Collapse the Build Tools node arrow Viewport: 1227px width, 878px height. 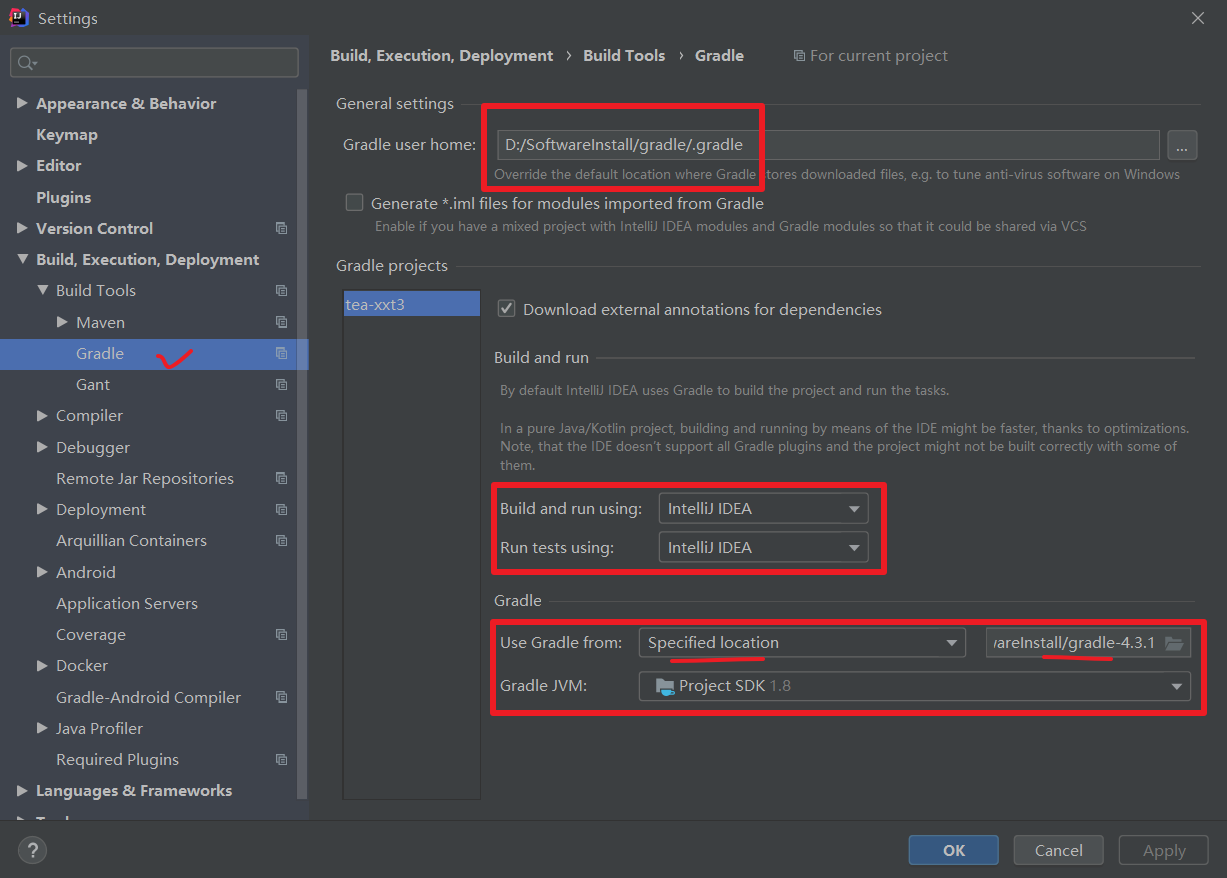click(42, 291)
